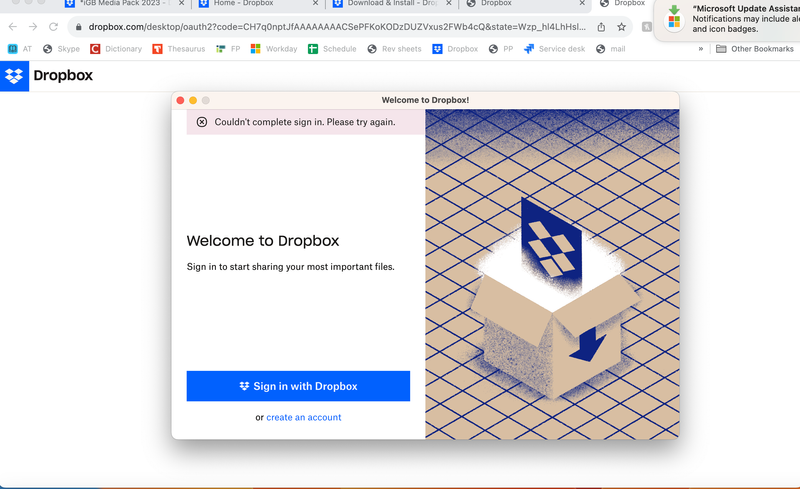The width and height of the screenshot is (800, 489).
Task: Switch to the Home - Dropbox tab
Action: pos(243,4)
